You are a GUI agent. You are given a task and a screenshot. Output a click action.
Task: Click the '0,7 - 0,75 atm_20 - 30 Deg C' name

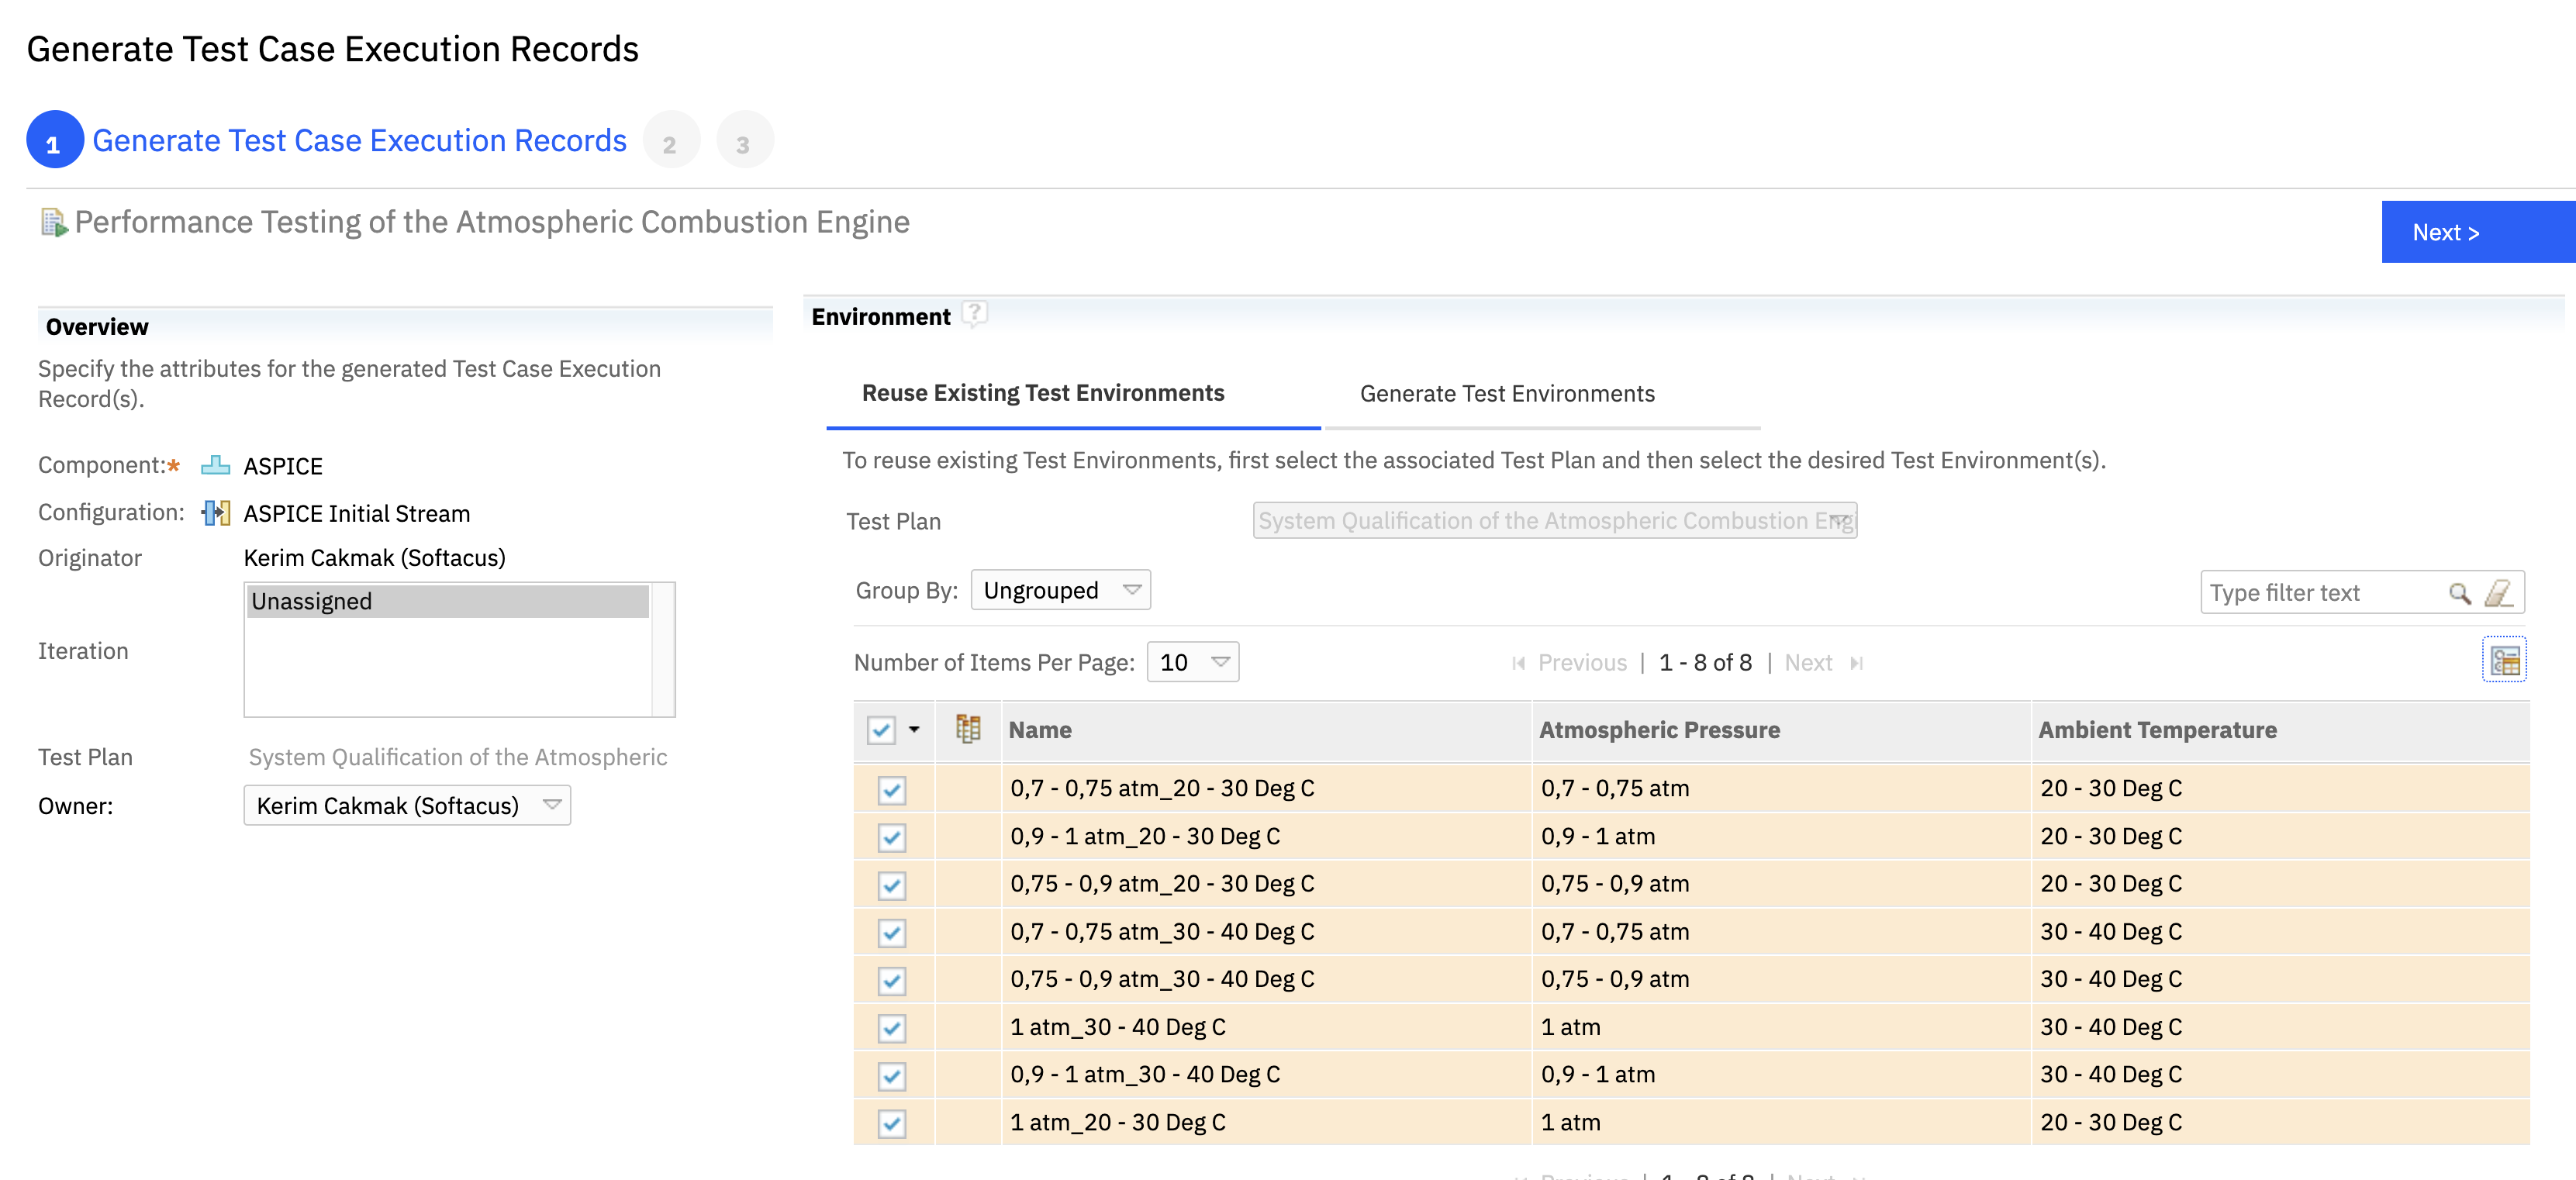tap(1162, 788)
